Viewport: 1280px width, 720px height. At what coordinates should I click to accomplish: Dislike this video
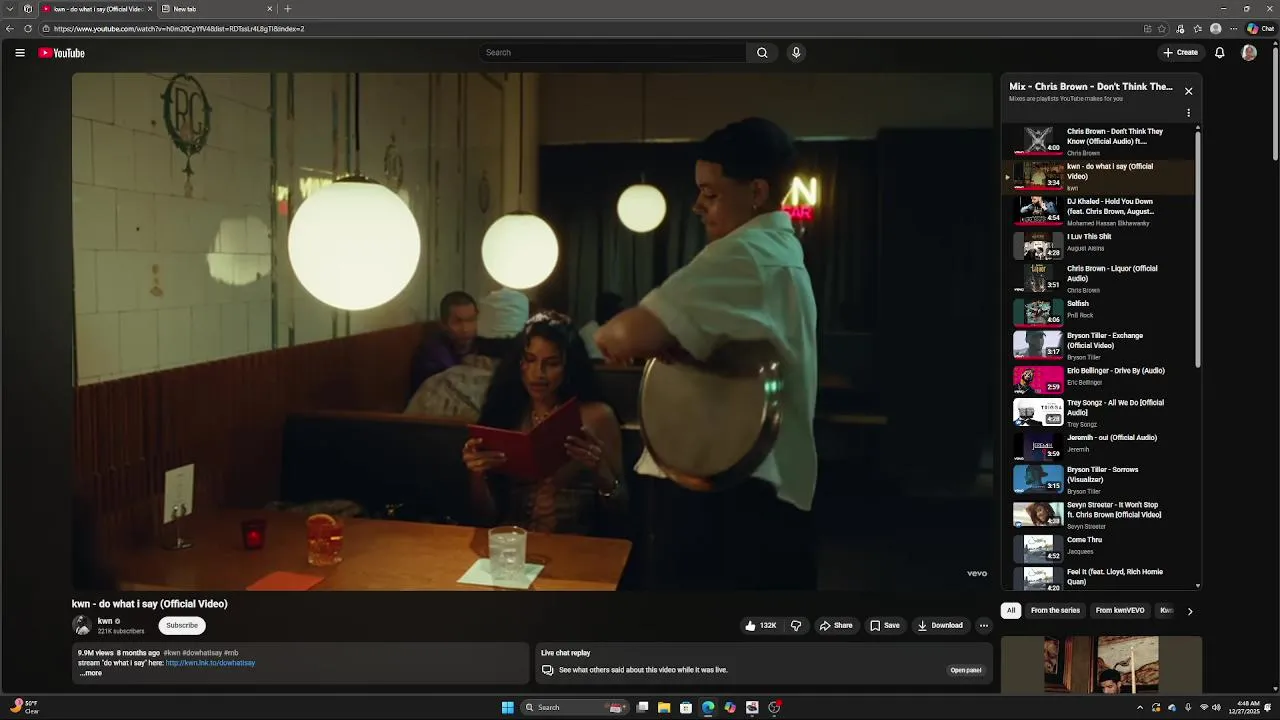796,626
